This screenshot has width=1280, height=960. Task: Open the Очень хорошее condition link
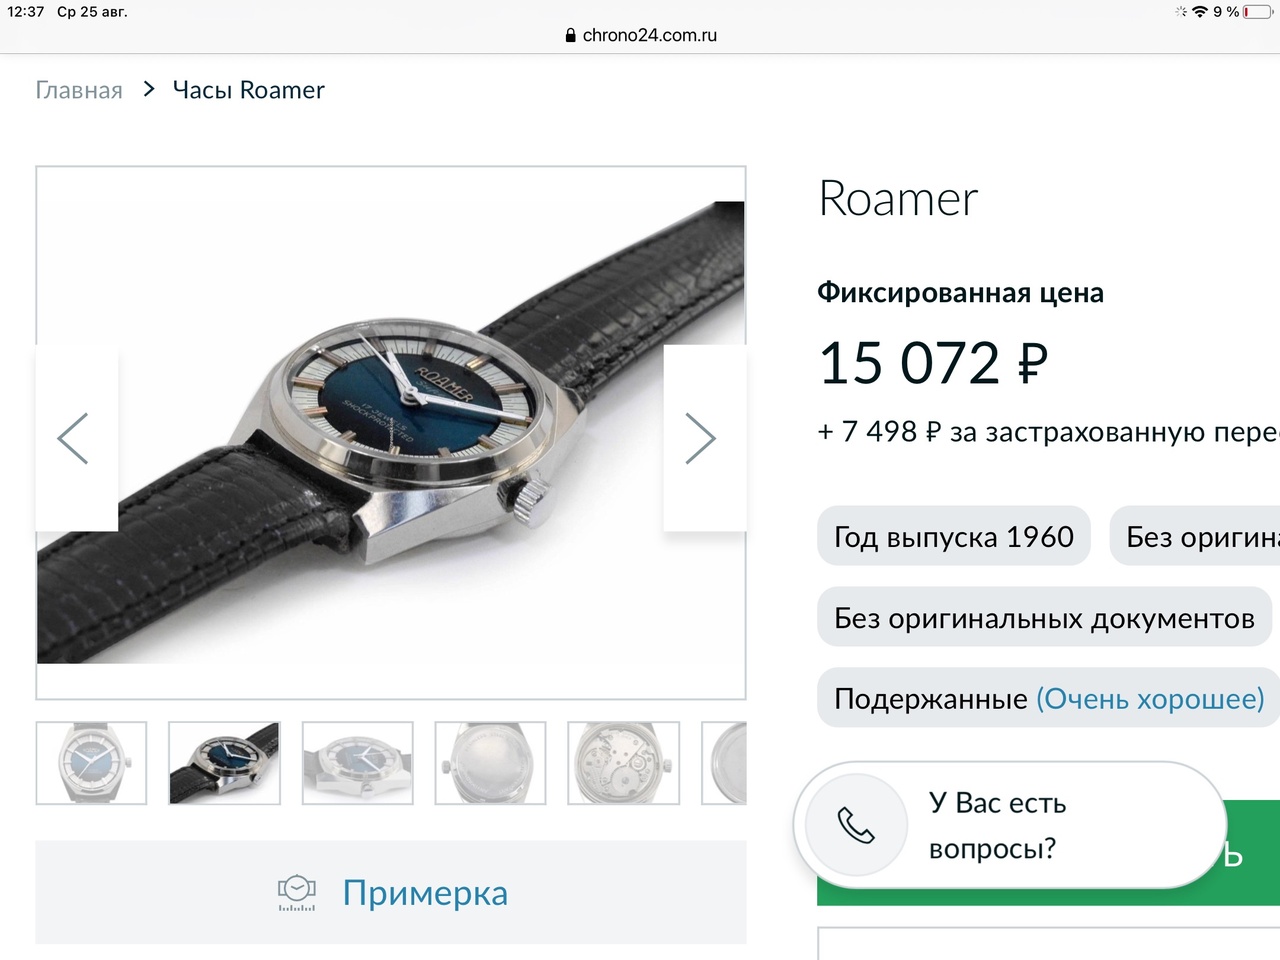point(1150,698)
